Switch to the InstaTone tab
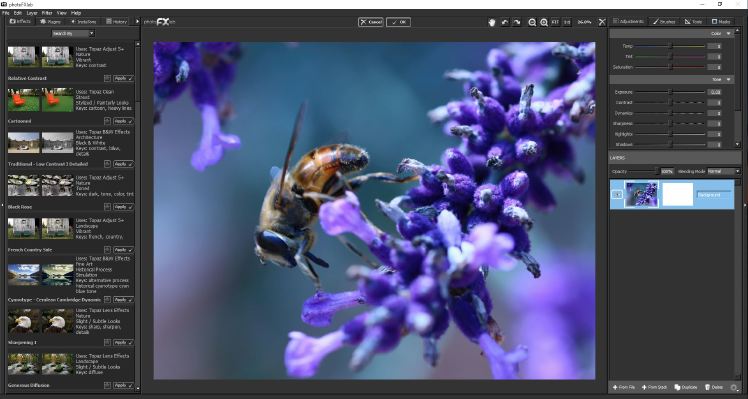748x399 pixels. pyautogui.click(x=83, y=21)
